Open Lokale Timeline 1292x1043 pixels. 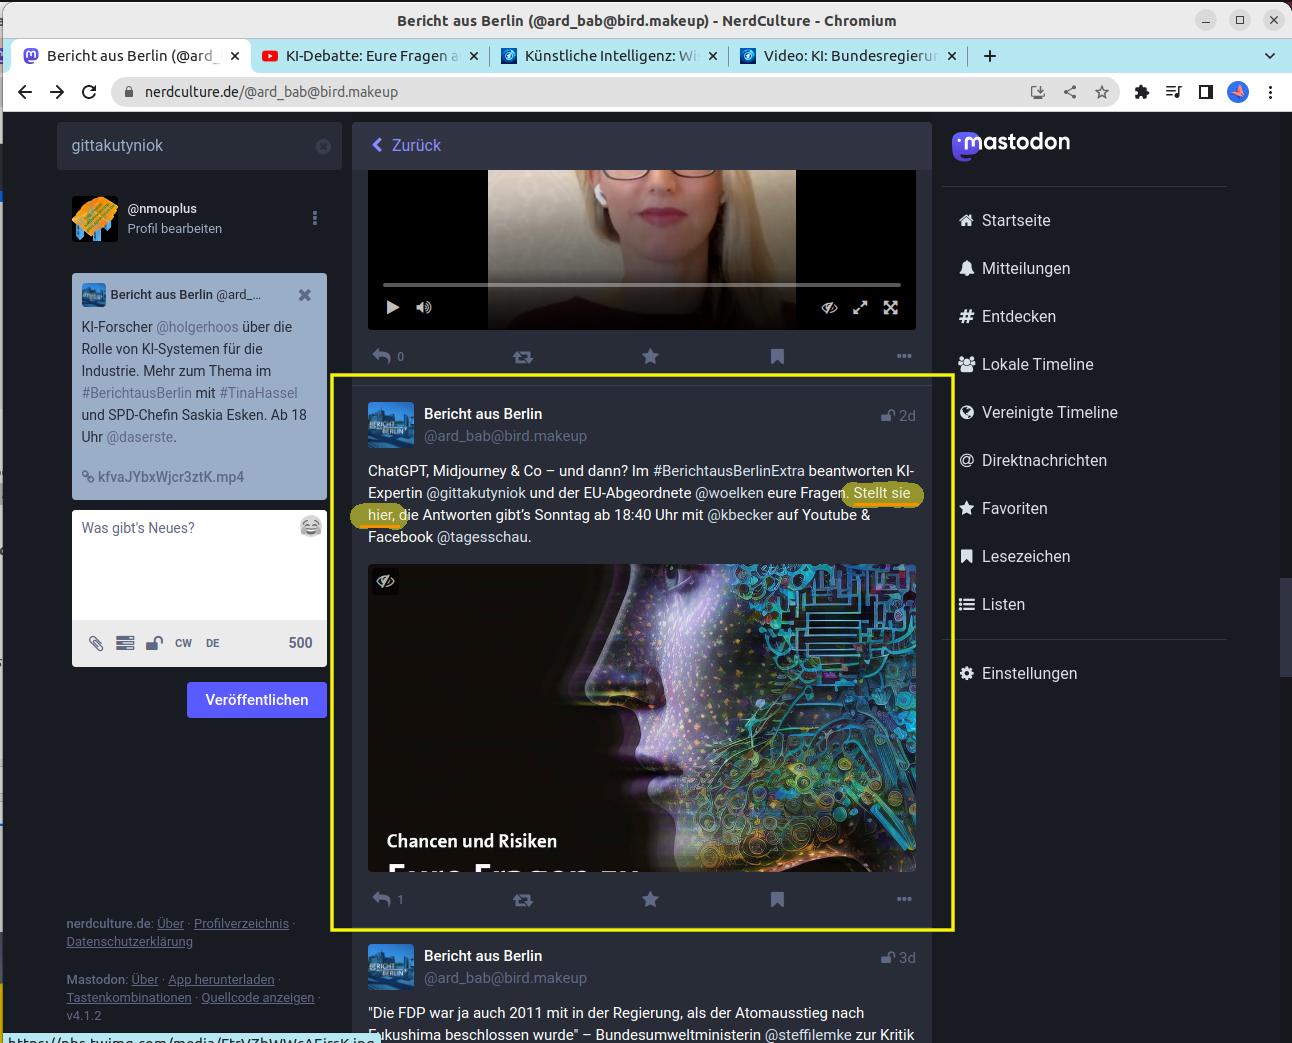tap(1026, 364)
